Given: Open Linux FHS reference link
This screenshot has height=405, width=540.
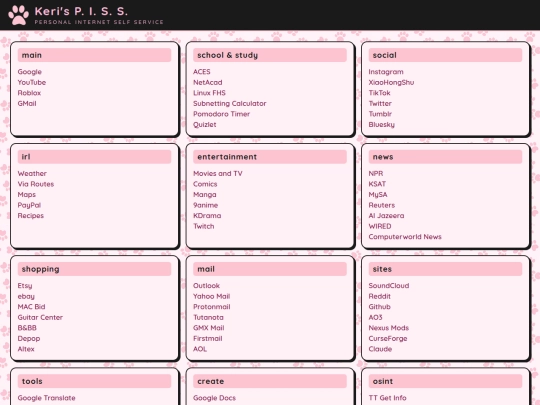Looking at the screenshot, I should click(209, 93).
